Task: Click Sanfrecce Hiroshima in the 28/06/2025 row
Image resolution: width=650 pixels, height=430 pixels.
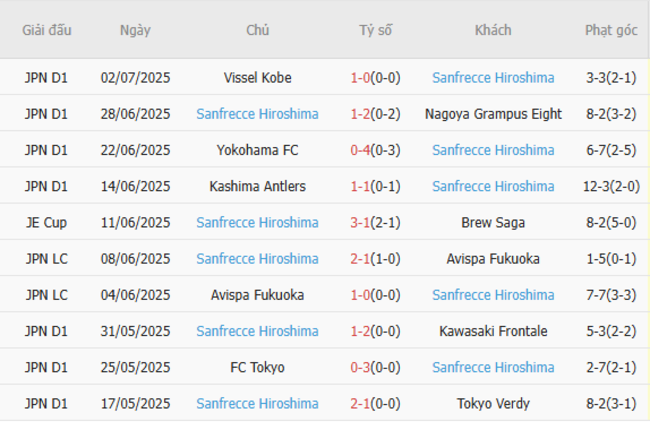Action: point(257,114)
